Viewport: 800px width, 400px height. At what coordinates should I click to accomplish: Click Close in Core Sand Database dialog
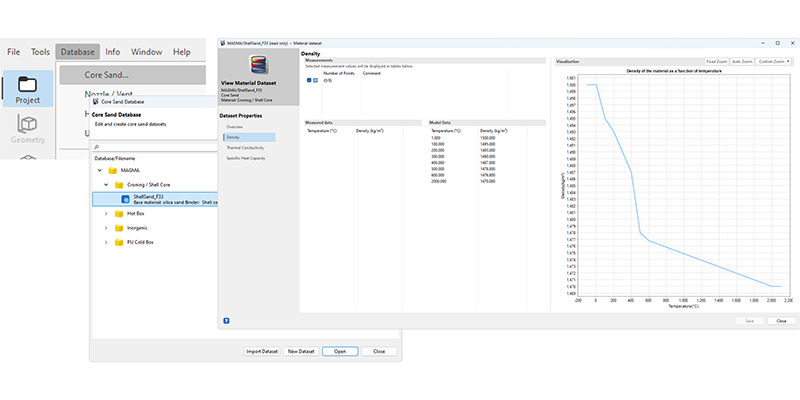(379, 352)
